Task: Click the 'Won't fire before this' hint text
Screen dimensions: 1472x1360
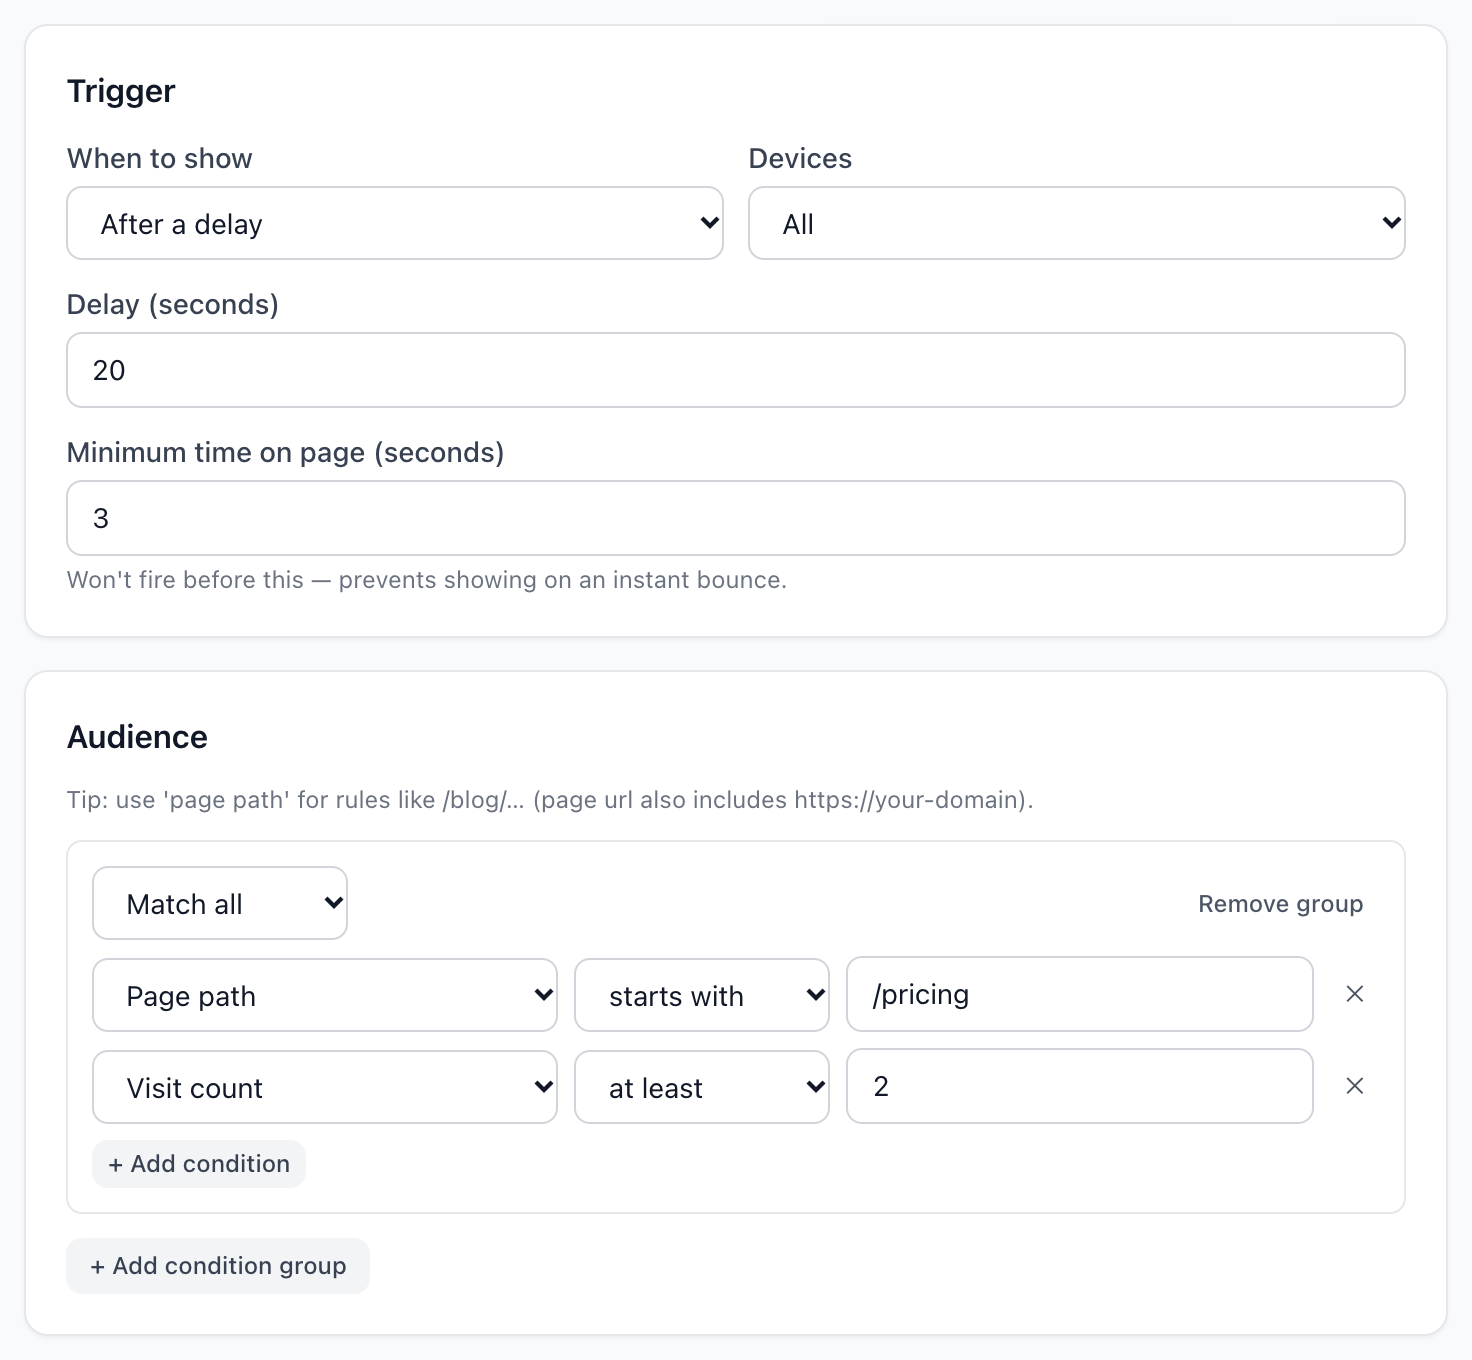Action: coord(427,580)
